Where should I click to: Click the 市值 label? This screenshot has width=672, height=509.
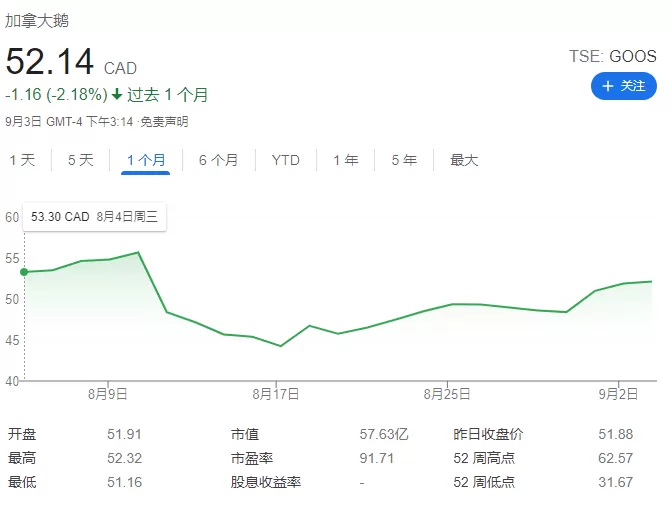(245, 434)
